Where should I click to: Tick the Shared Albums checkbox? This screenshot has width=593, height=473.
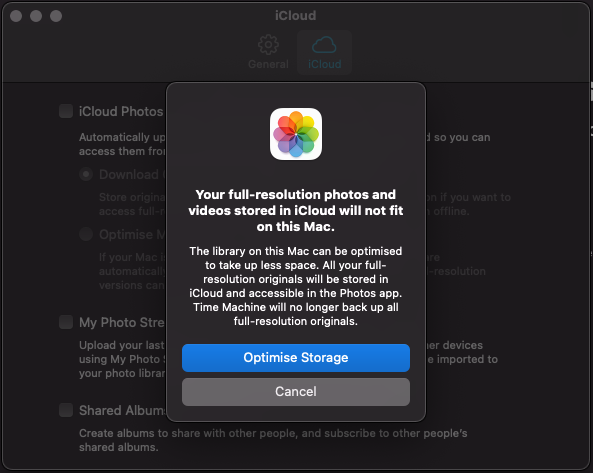click(66, 410)
